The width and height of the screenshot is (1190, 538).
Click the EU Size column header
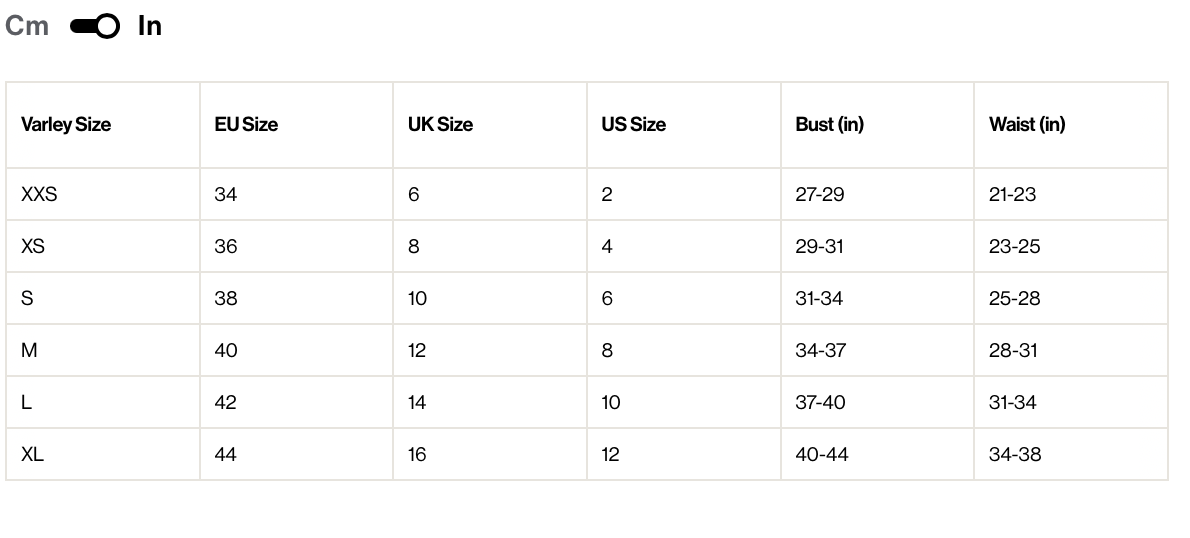coord(246,125)
